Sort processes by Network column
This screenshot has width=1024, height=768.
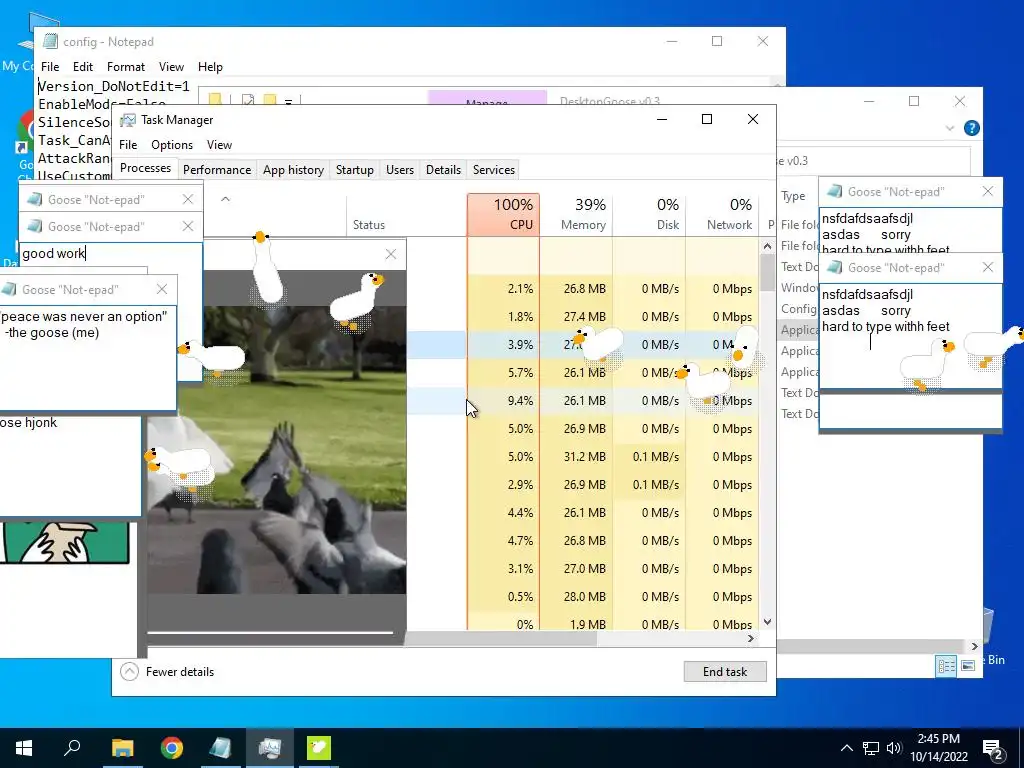(x=723, y=214)
